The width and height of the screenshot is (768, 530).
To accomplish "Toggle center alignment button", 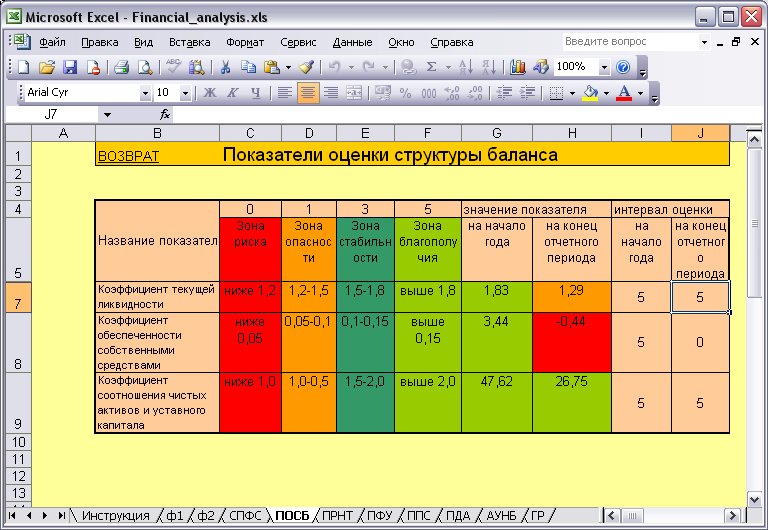I will point(308,93).
